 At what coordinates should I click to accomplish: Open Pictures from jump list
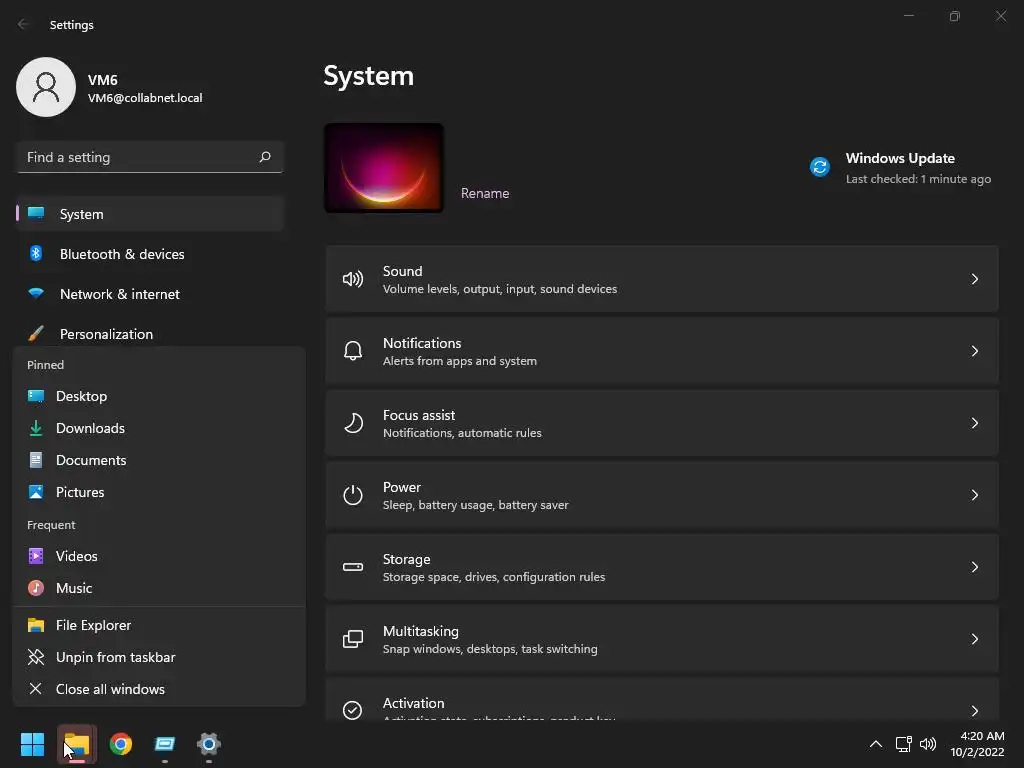(159, 492)
